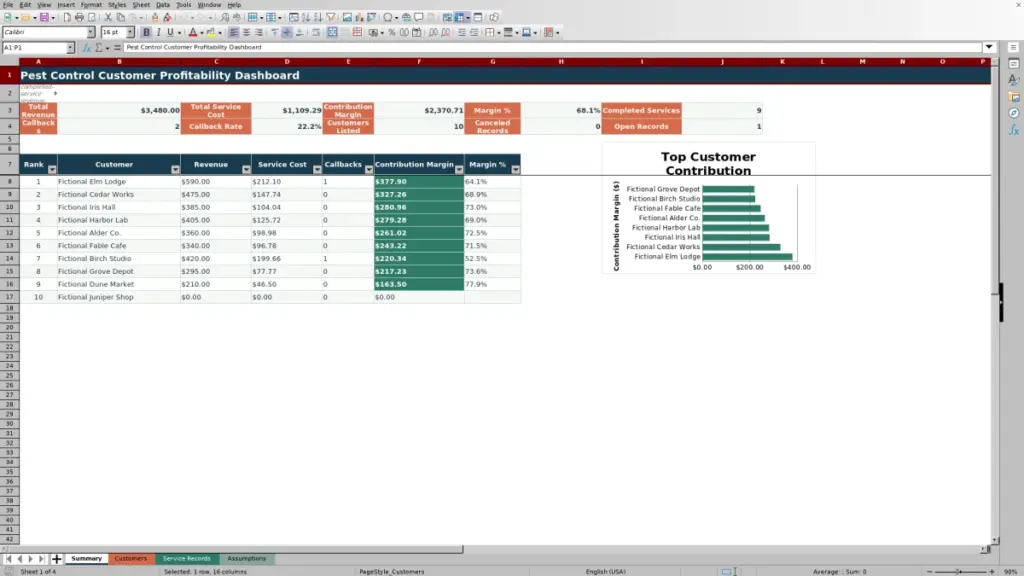Click the zoom slider in the status bar

coord(959,571)
